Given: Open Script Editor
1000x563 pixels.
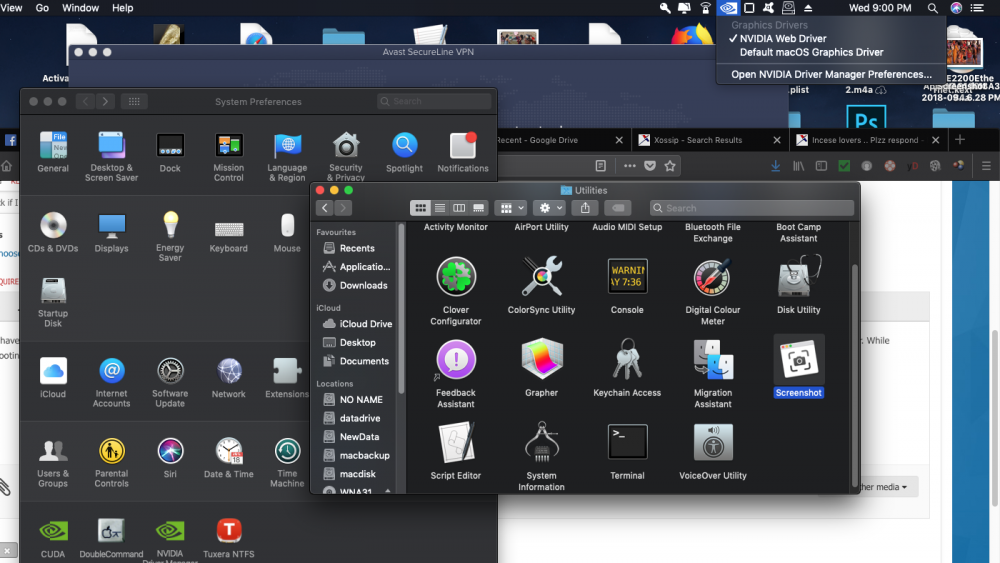Looking at the screenshot, I should pos(455,442).
